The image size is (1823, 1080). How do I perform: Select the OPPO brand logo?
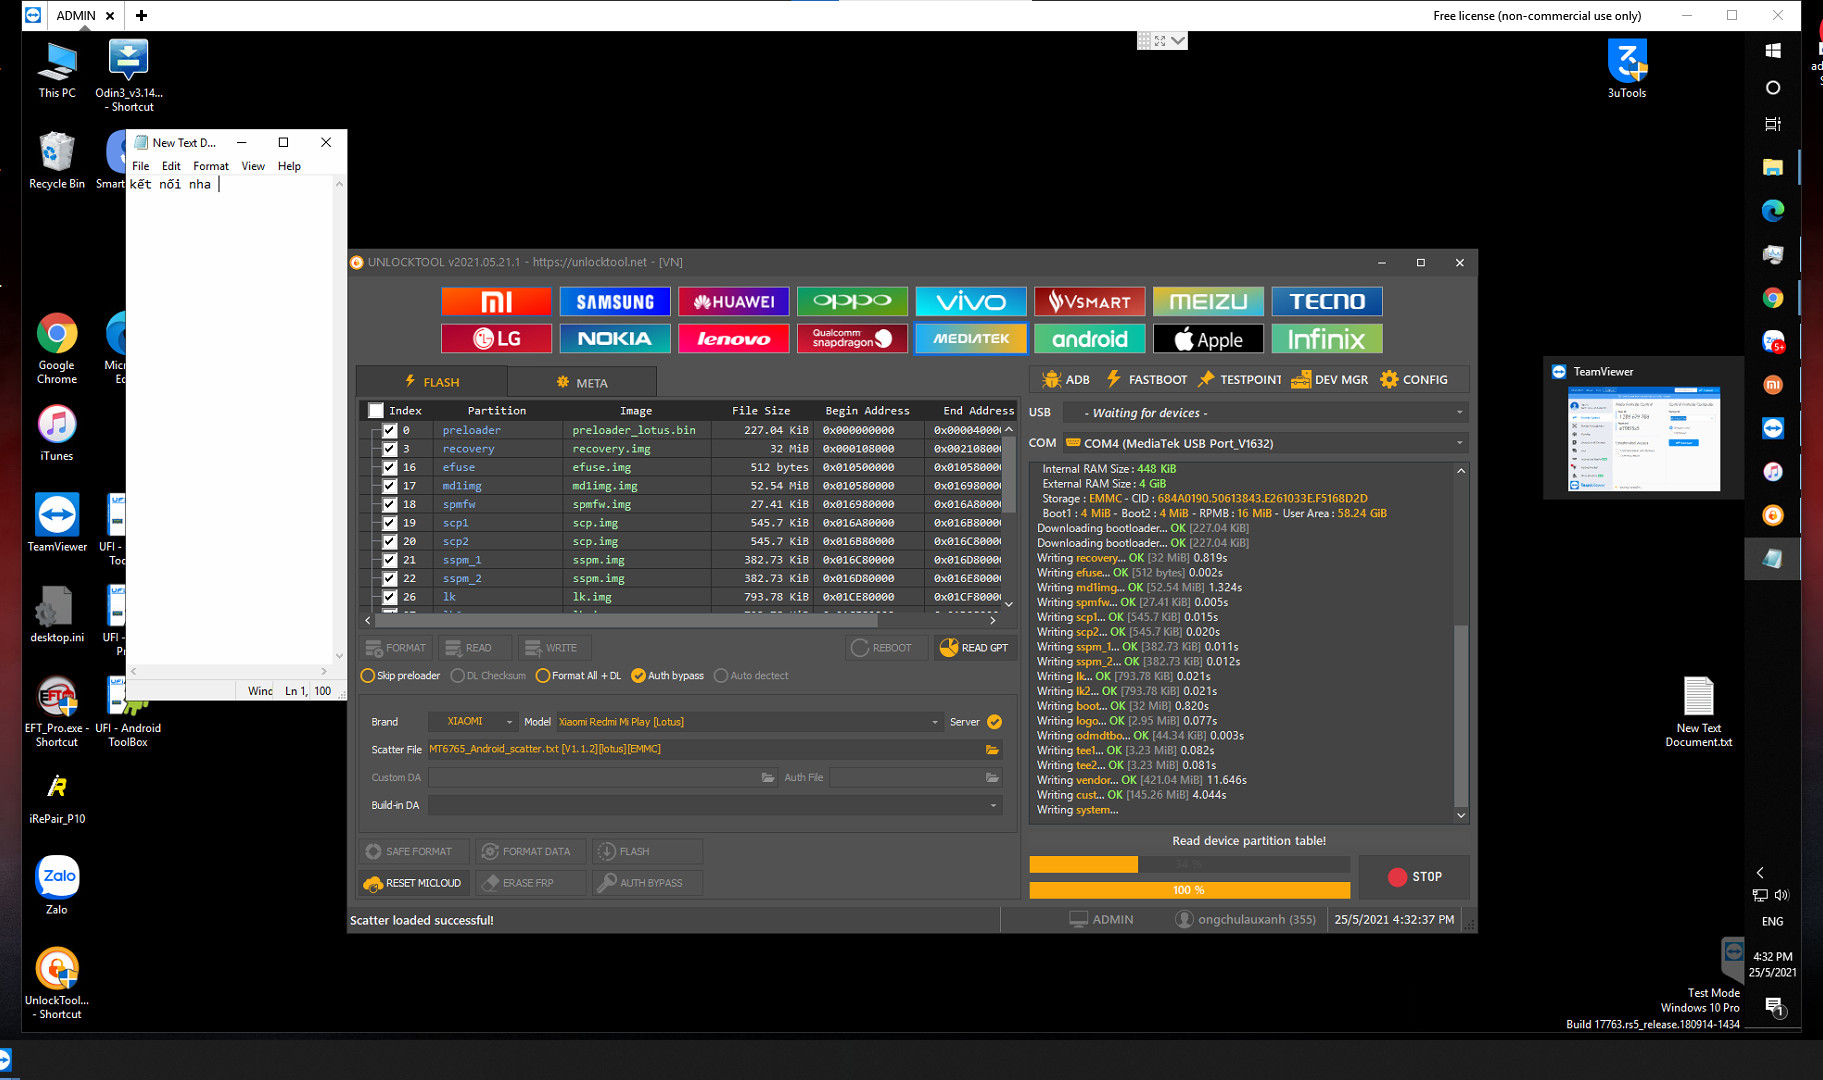(852, 301)
